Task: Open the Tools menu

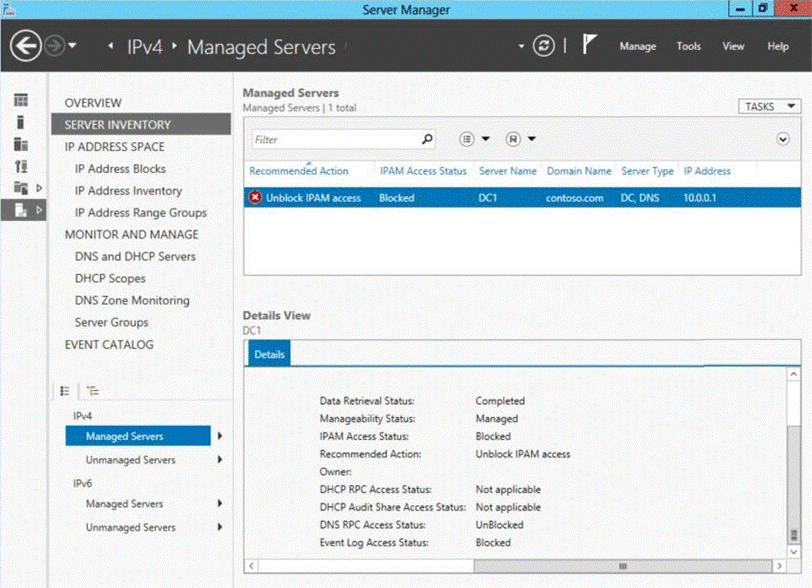Action: [x=688, y=46]
